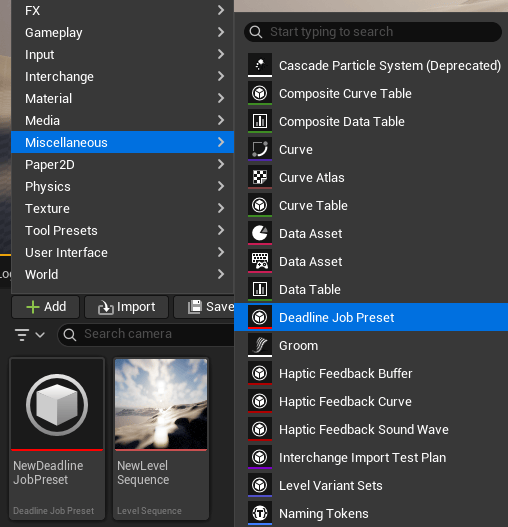Click the Curve Table cube icon
This screenshot has height=527, width=508.
click(260, 205)
